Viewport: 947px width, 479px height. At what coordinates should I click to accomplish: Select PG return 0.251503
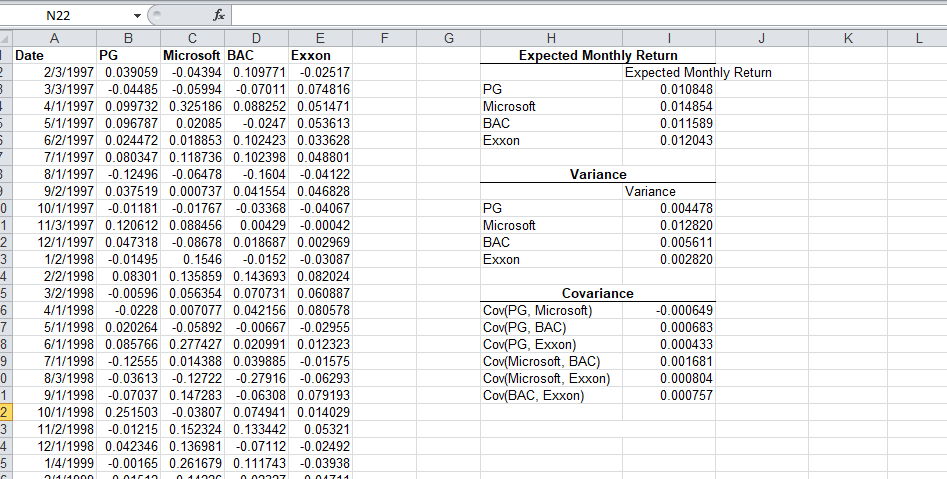129,413
